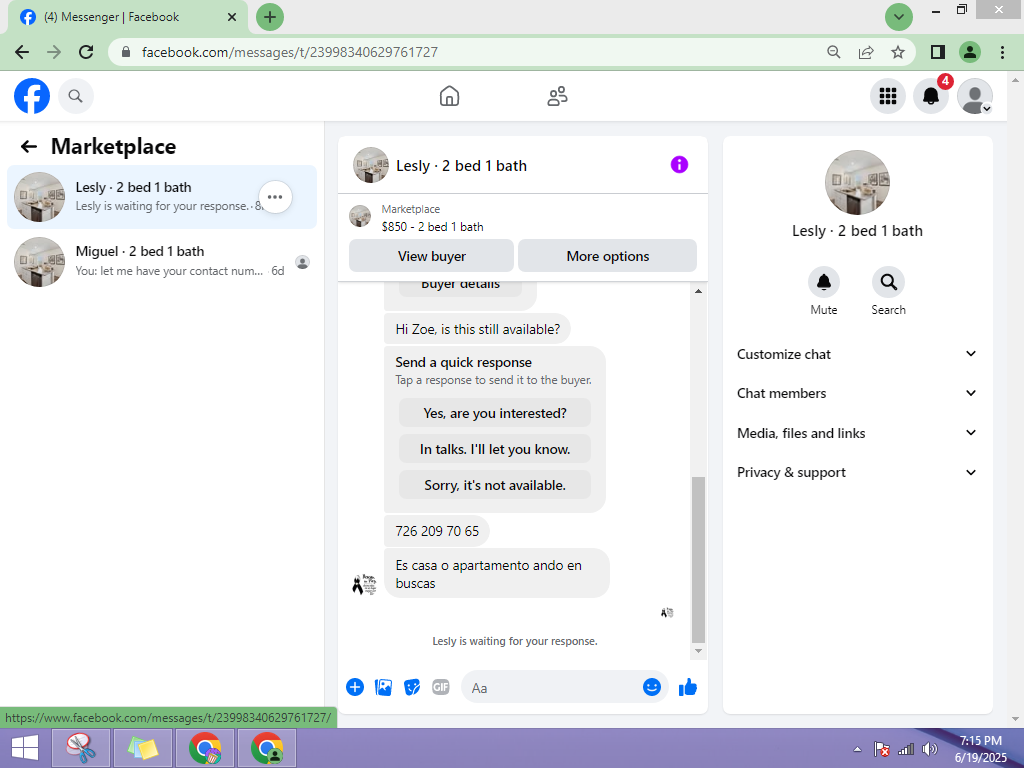
Task: Expand Customize chat section
Action: pyautogui.click(x=857, y=354)
